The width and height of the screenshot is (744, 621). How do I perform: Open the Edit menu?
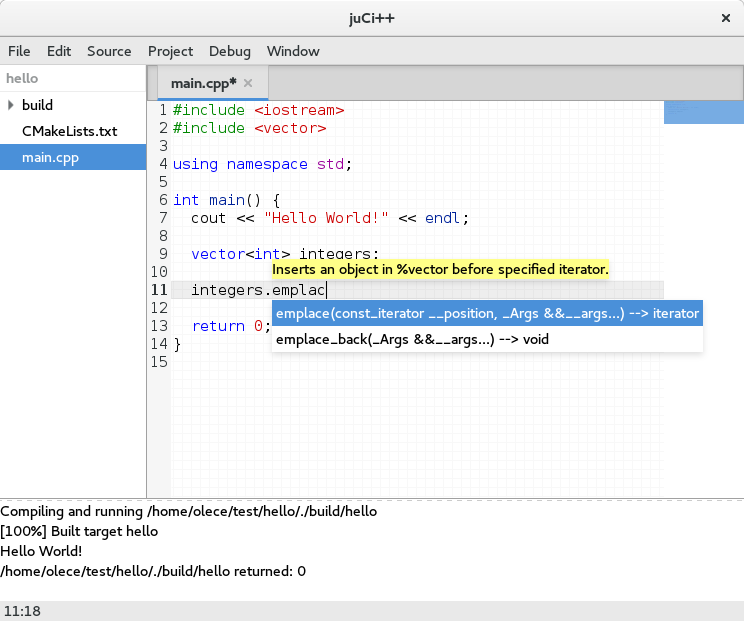[59, 51]
